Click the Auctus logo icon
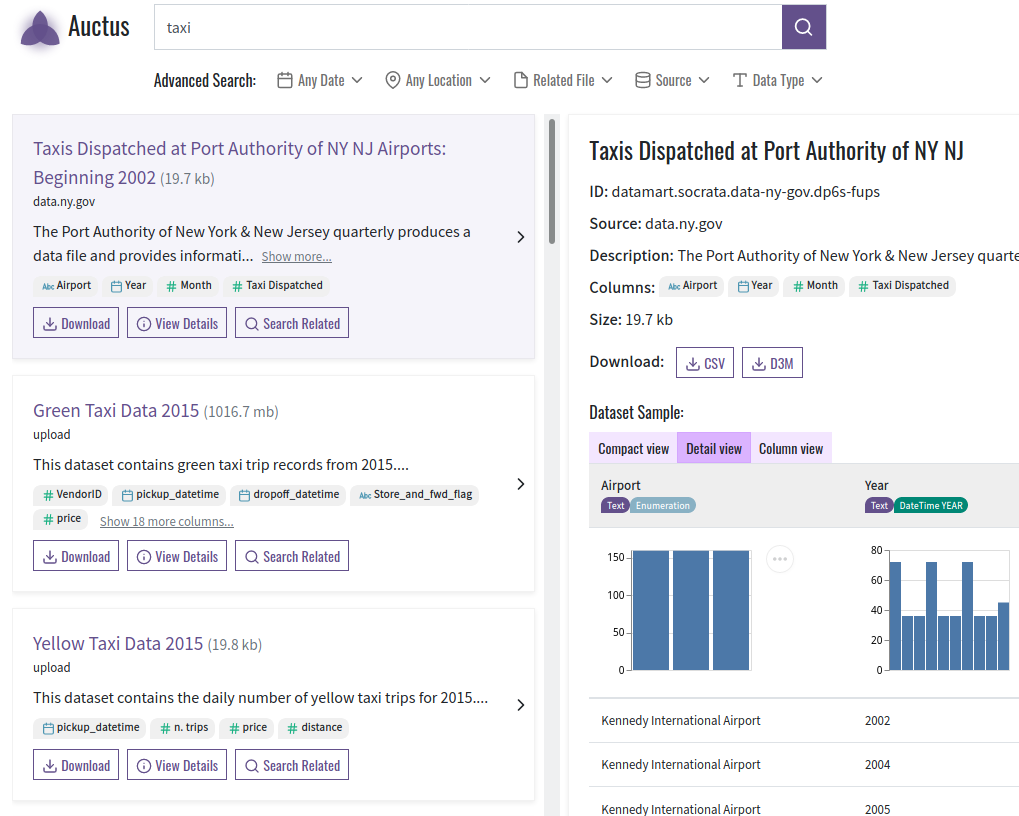This screenshot has height=816, width=1019. 40,29
